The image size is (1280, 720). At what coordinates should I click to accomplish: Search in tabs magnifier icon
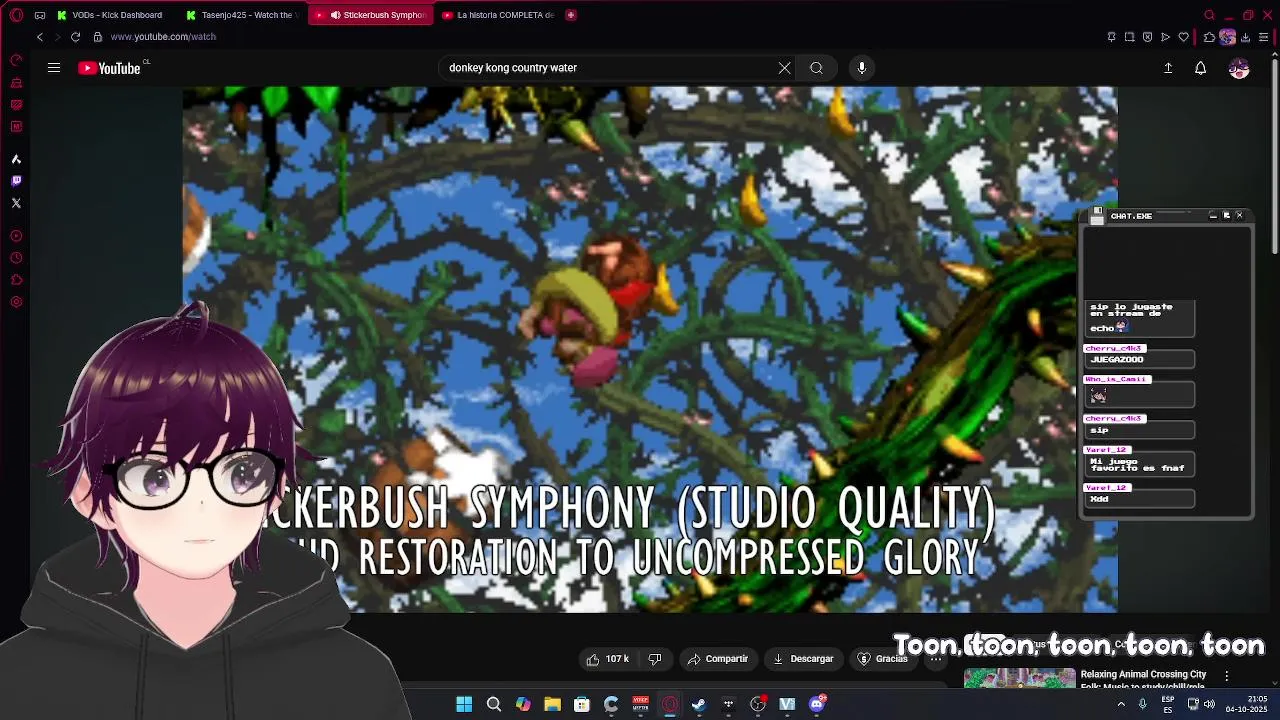click(1209, 15)
